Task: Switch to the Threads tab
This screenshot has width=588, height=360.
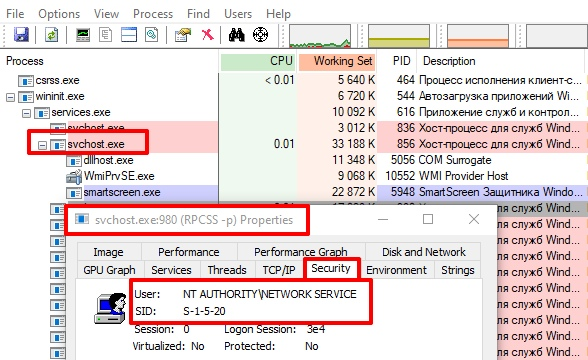Action: click(227, 270)
